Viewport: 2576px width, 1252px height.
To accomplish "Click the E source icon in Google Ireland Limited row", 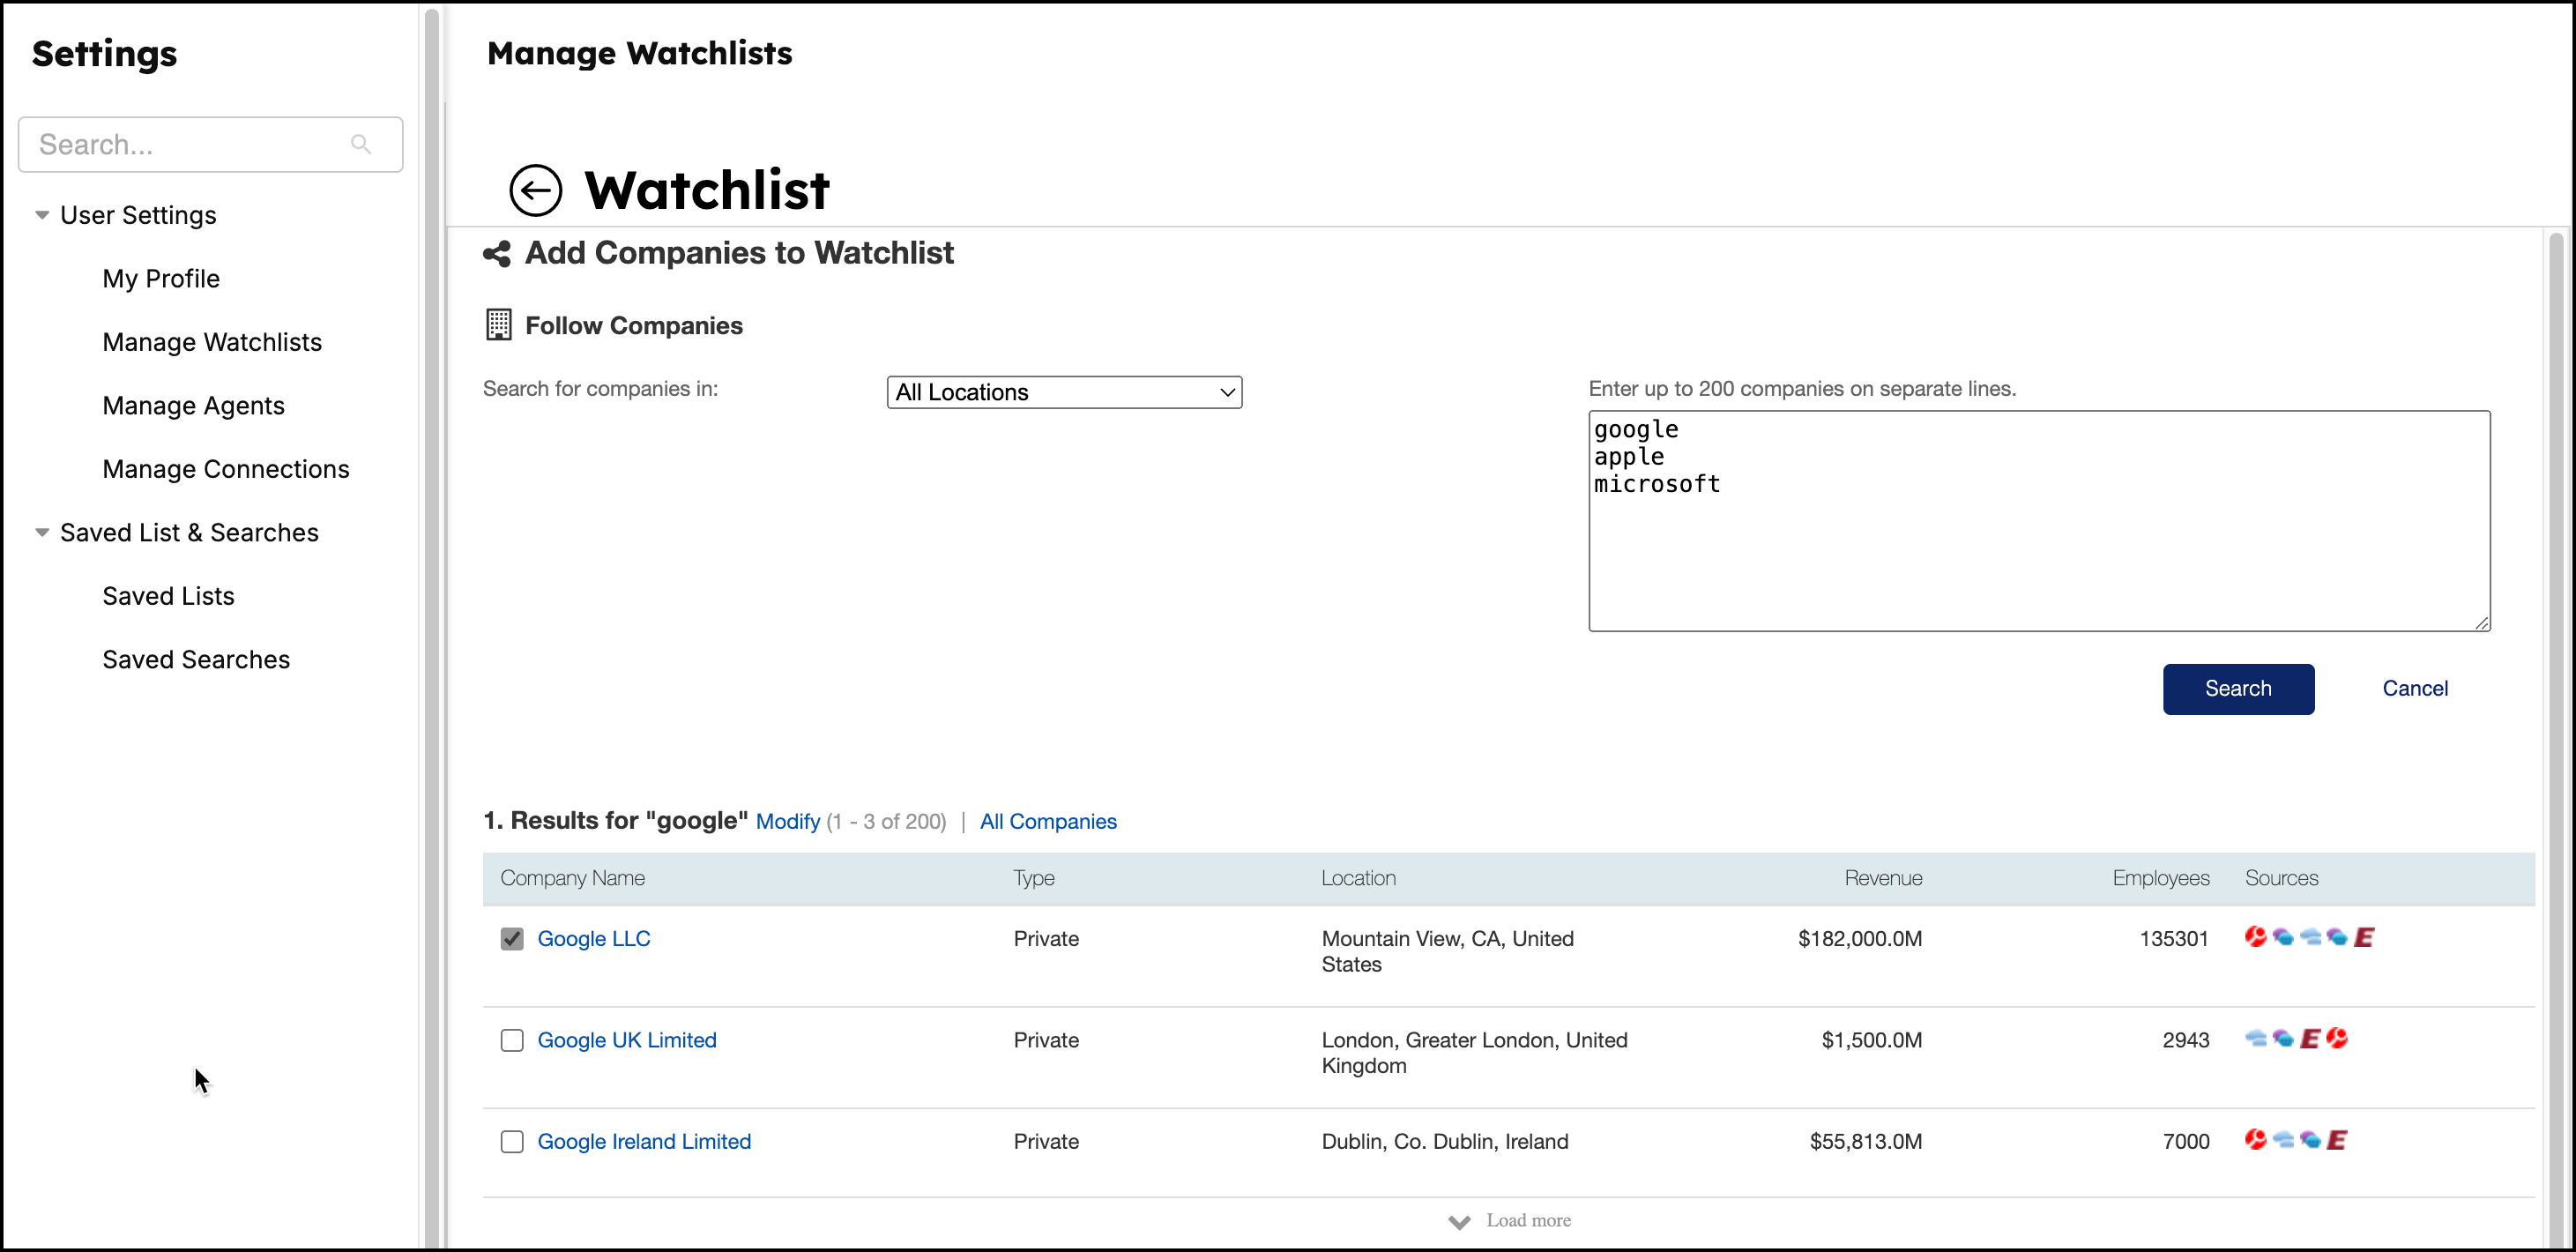I will 2338,1140.
